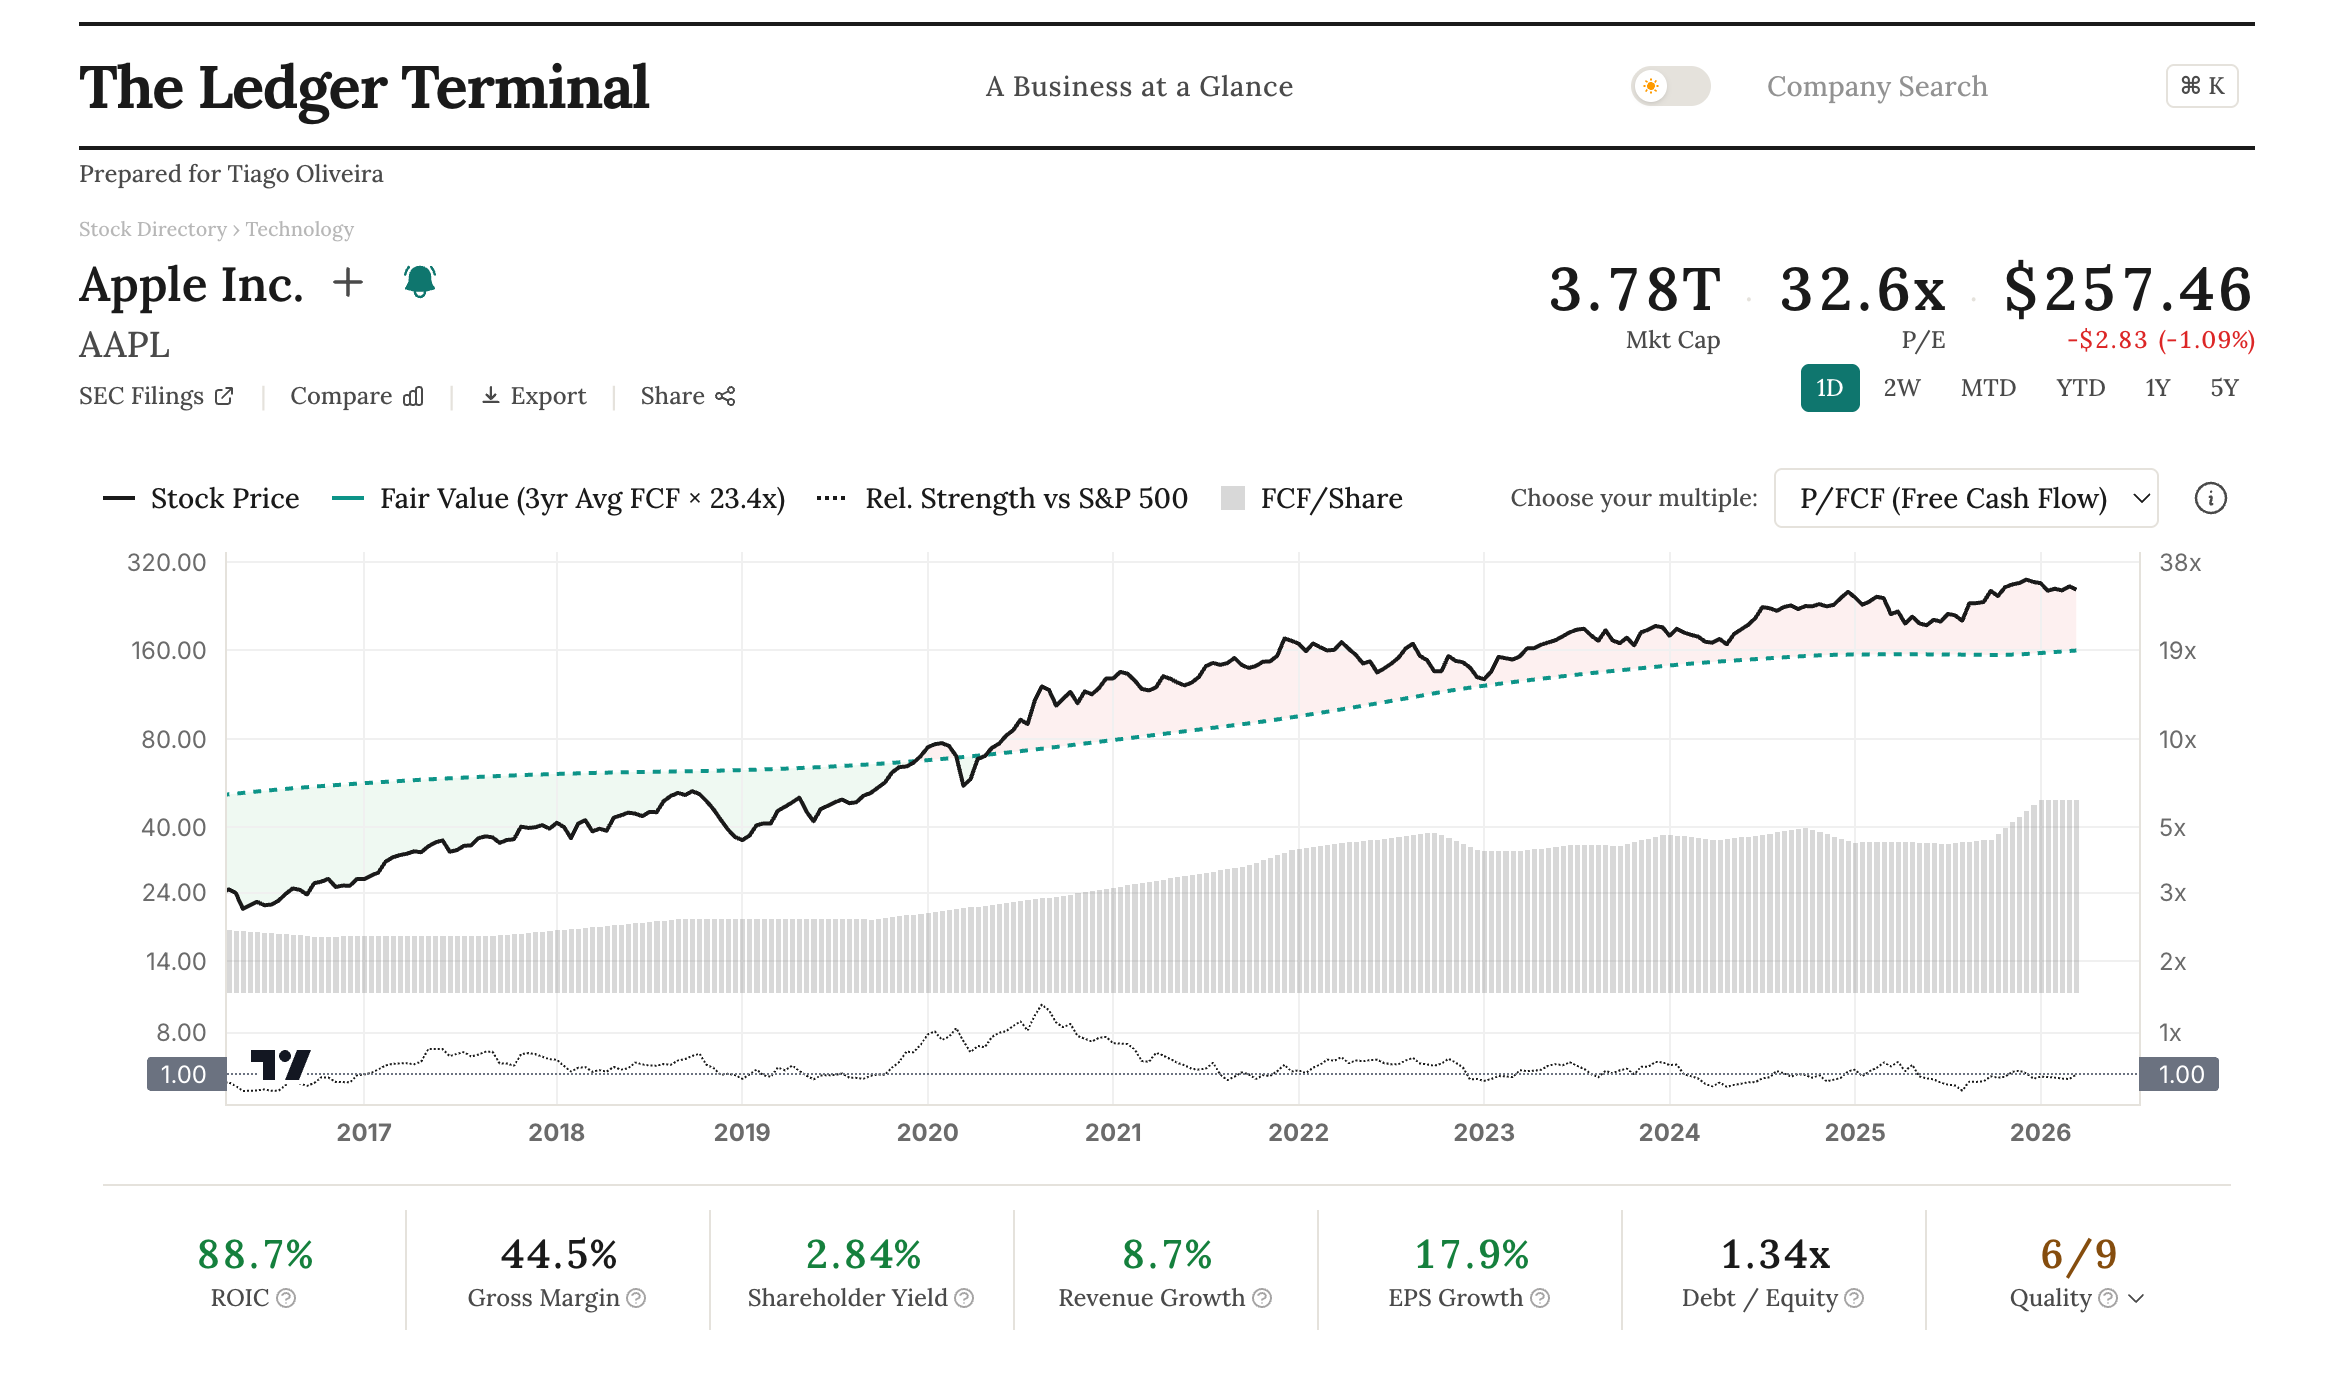
Task: Click the 6/9 Quality score
Action: coord(2079,1254)
